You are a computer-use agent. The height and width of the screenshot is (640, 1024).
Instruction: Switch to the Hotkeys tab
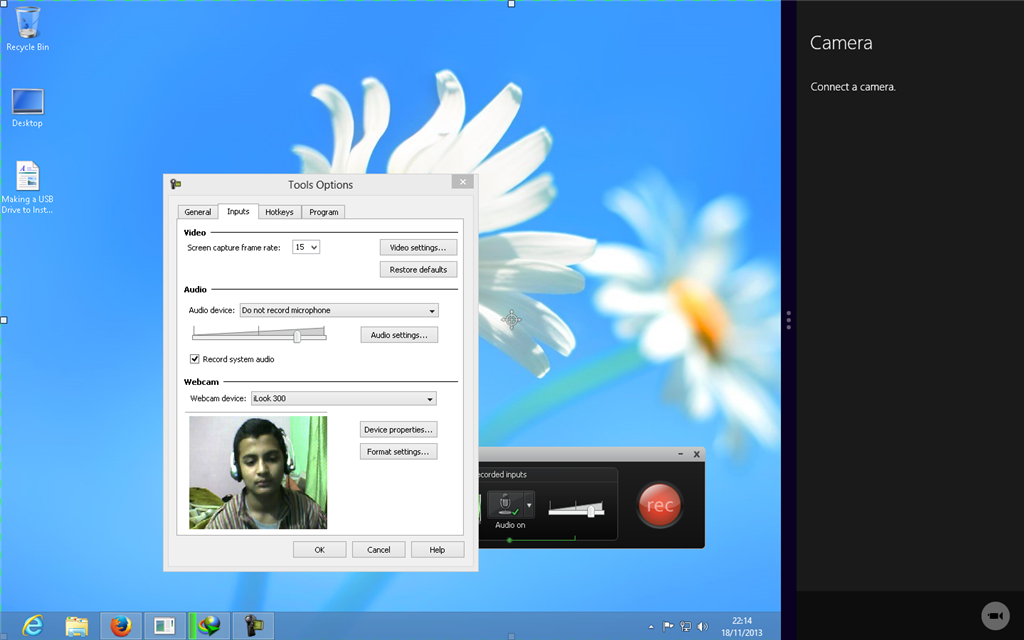coord(279,212)
